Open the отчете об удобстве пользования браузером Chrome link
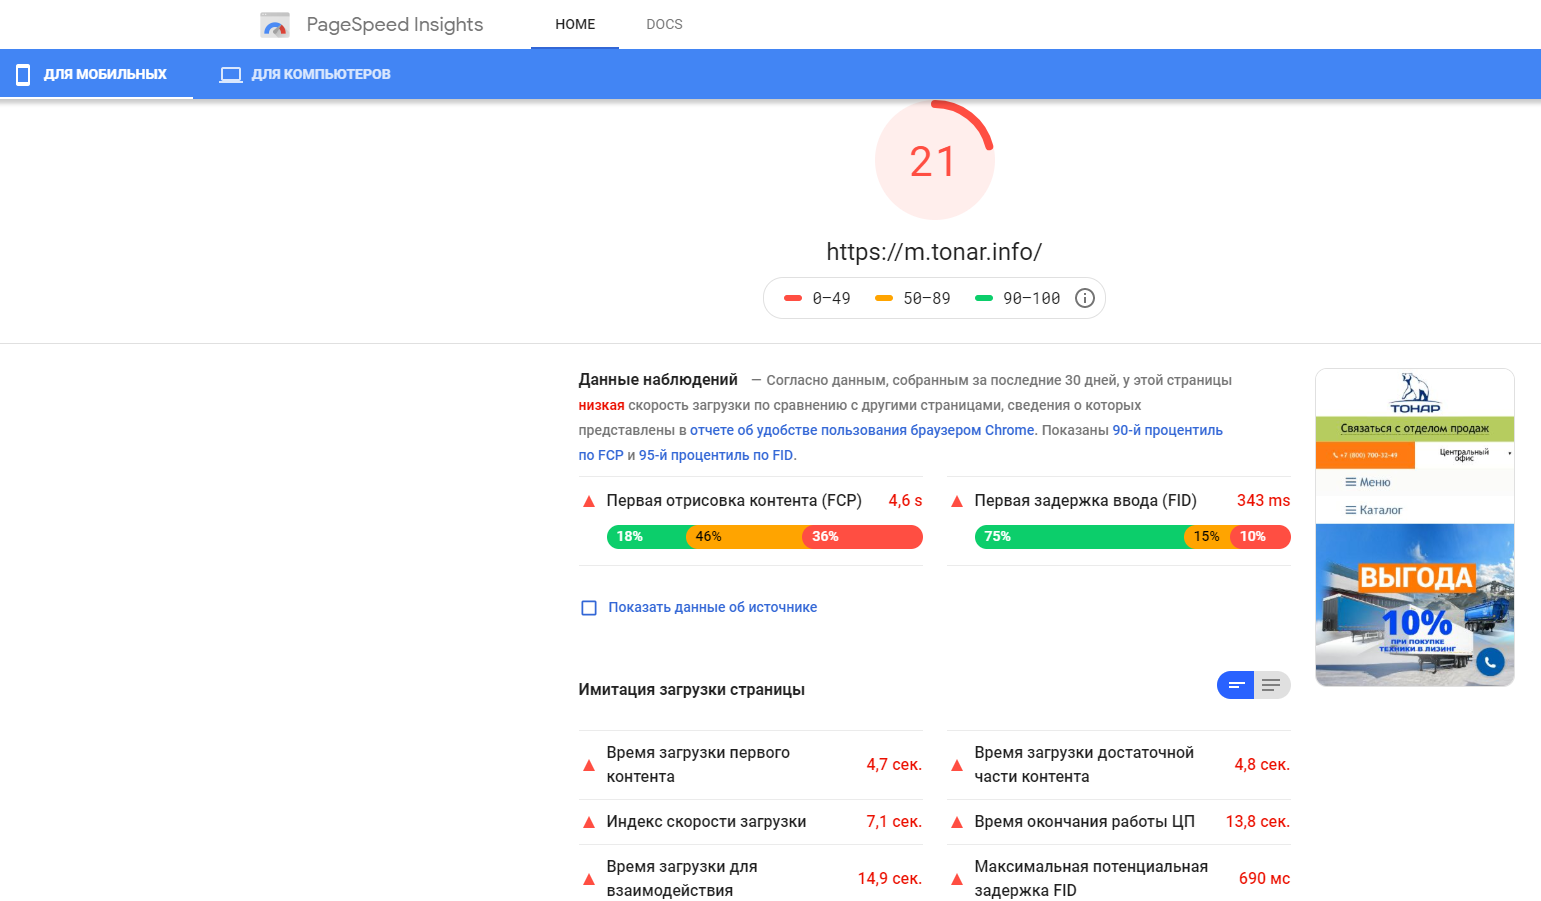 (862, 430)
